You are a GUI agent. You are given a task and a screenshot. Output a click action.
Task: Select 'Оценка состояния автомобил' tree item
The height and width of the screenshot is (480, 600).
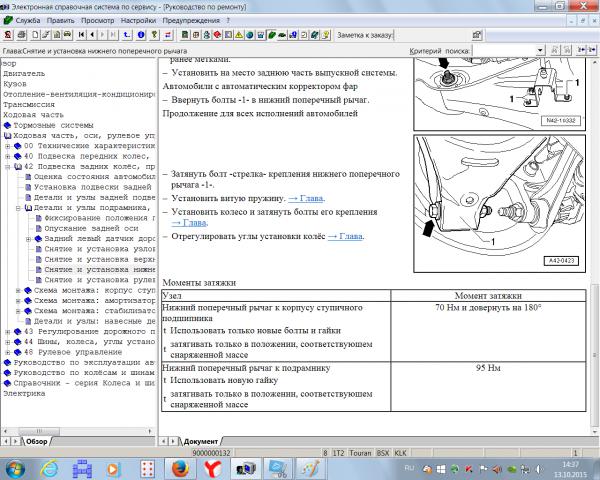click(94, 177)
